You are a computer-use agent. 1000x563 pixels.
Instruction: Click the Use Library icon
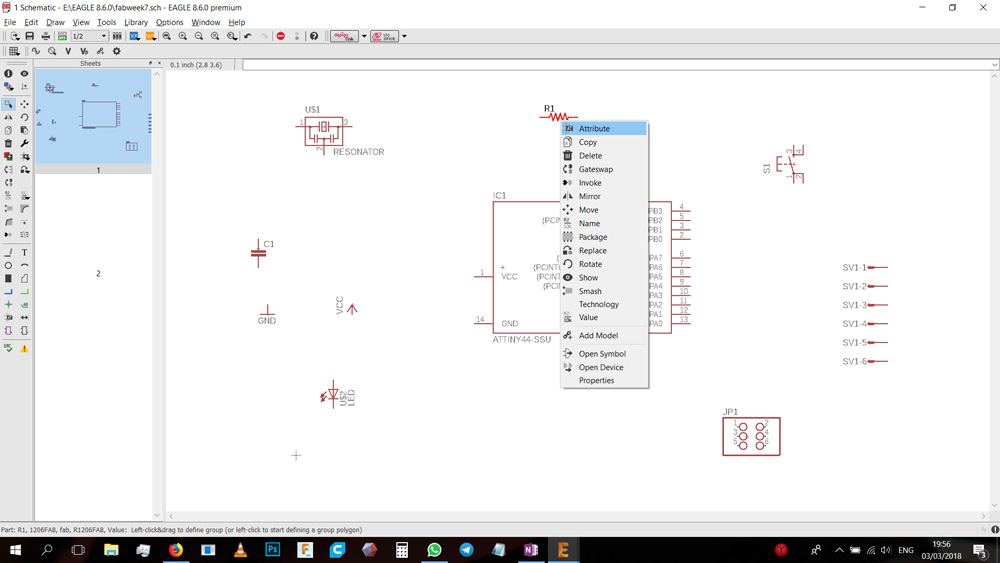117,36
